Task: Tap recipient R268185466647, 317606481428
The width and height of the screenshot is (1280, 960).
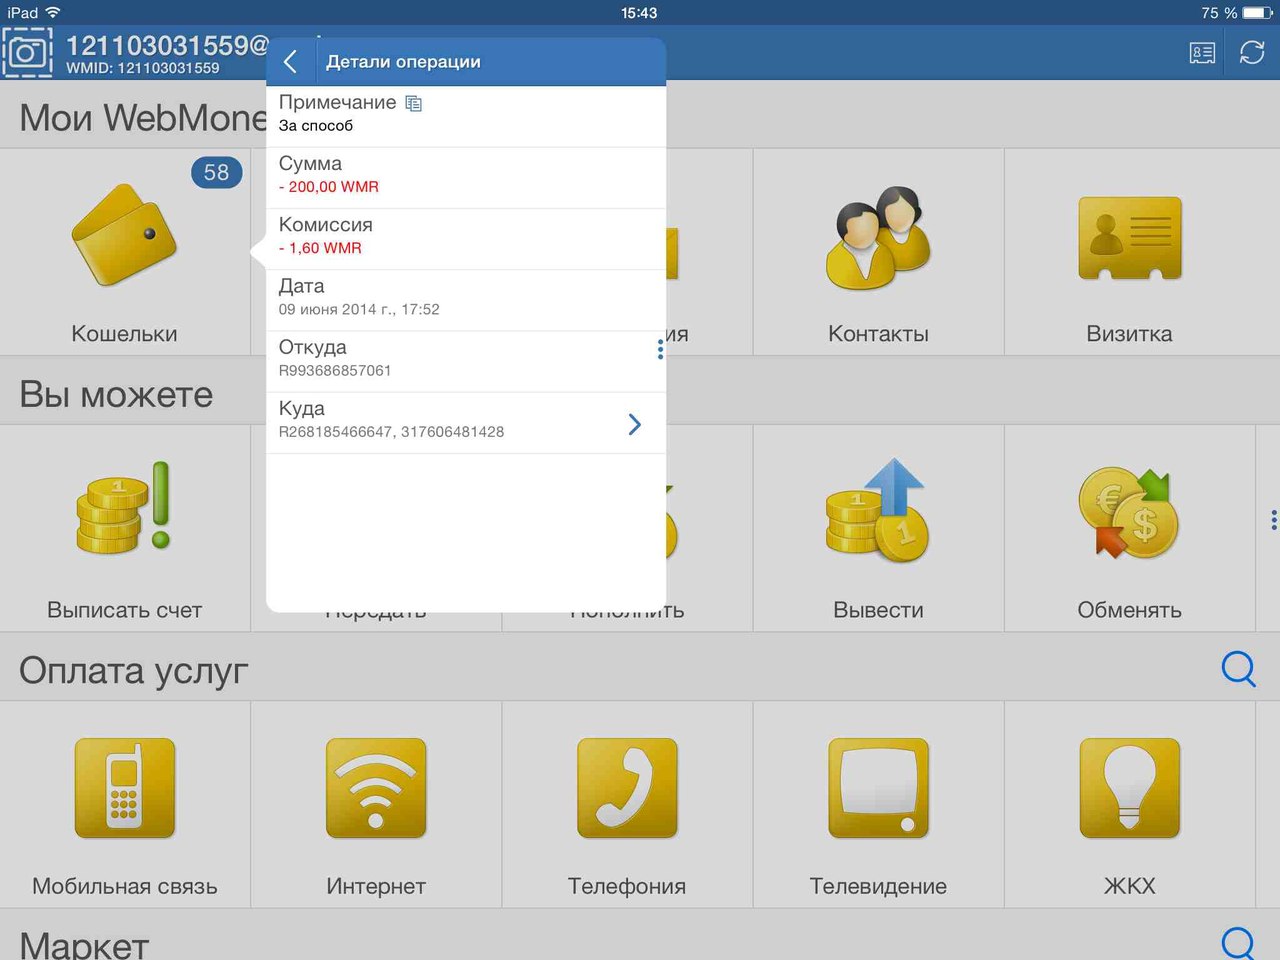Action: click(391, 432)
